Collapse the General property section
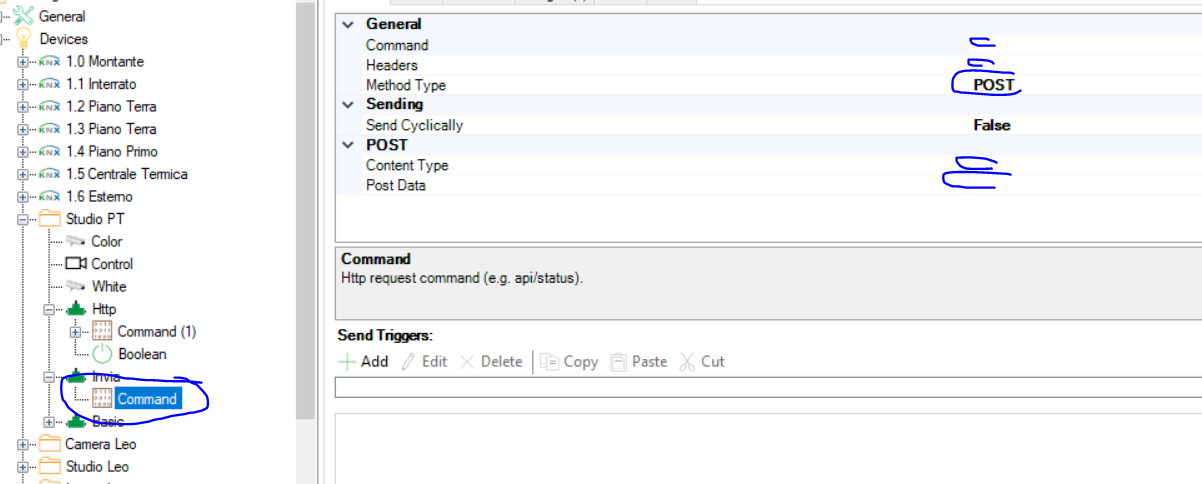This screenshot has height=484, width=1202. 348,24
